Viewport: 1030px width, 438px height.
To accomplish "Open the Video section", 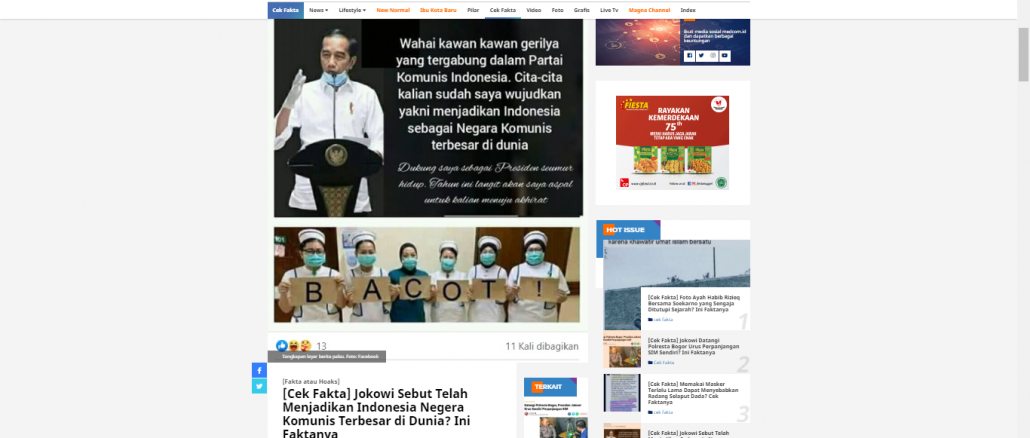I will tap(533, 10).
